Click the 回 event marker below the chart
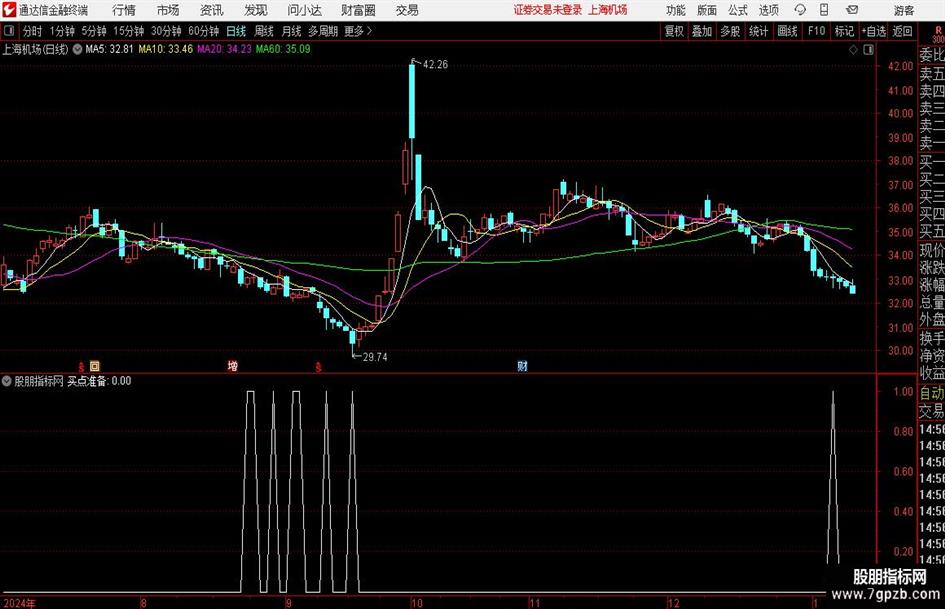 point(95,365)
